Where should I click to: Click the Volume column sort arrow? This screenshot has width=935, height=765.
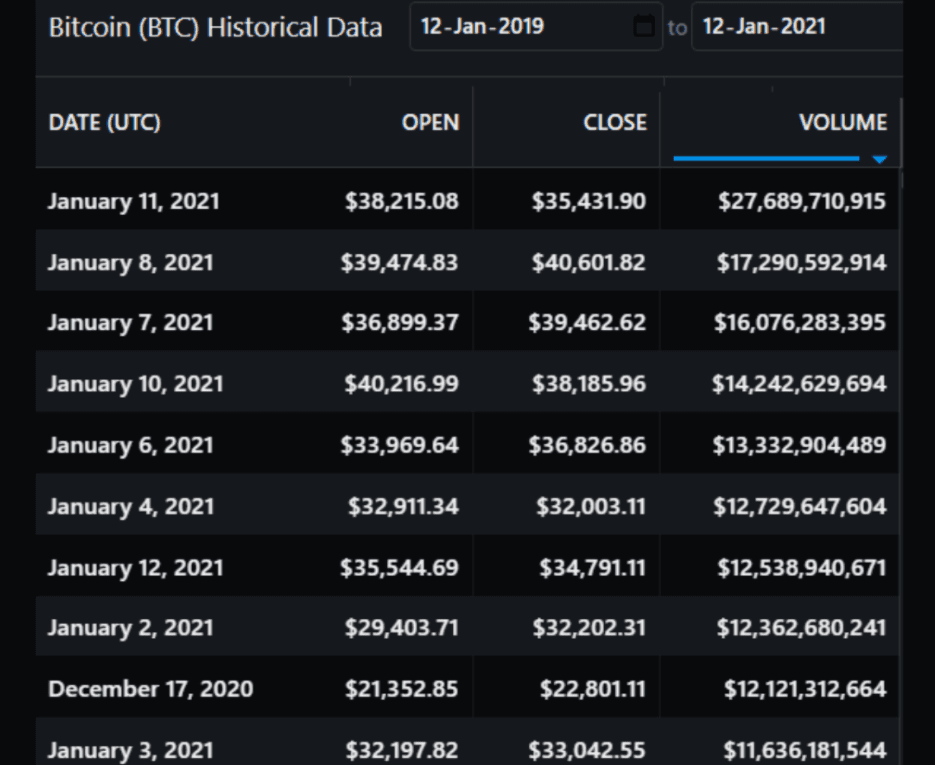click(880, 159)
